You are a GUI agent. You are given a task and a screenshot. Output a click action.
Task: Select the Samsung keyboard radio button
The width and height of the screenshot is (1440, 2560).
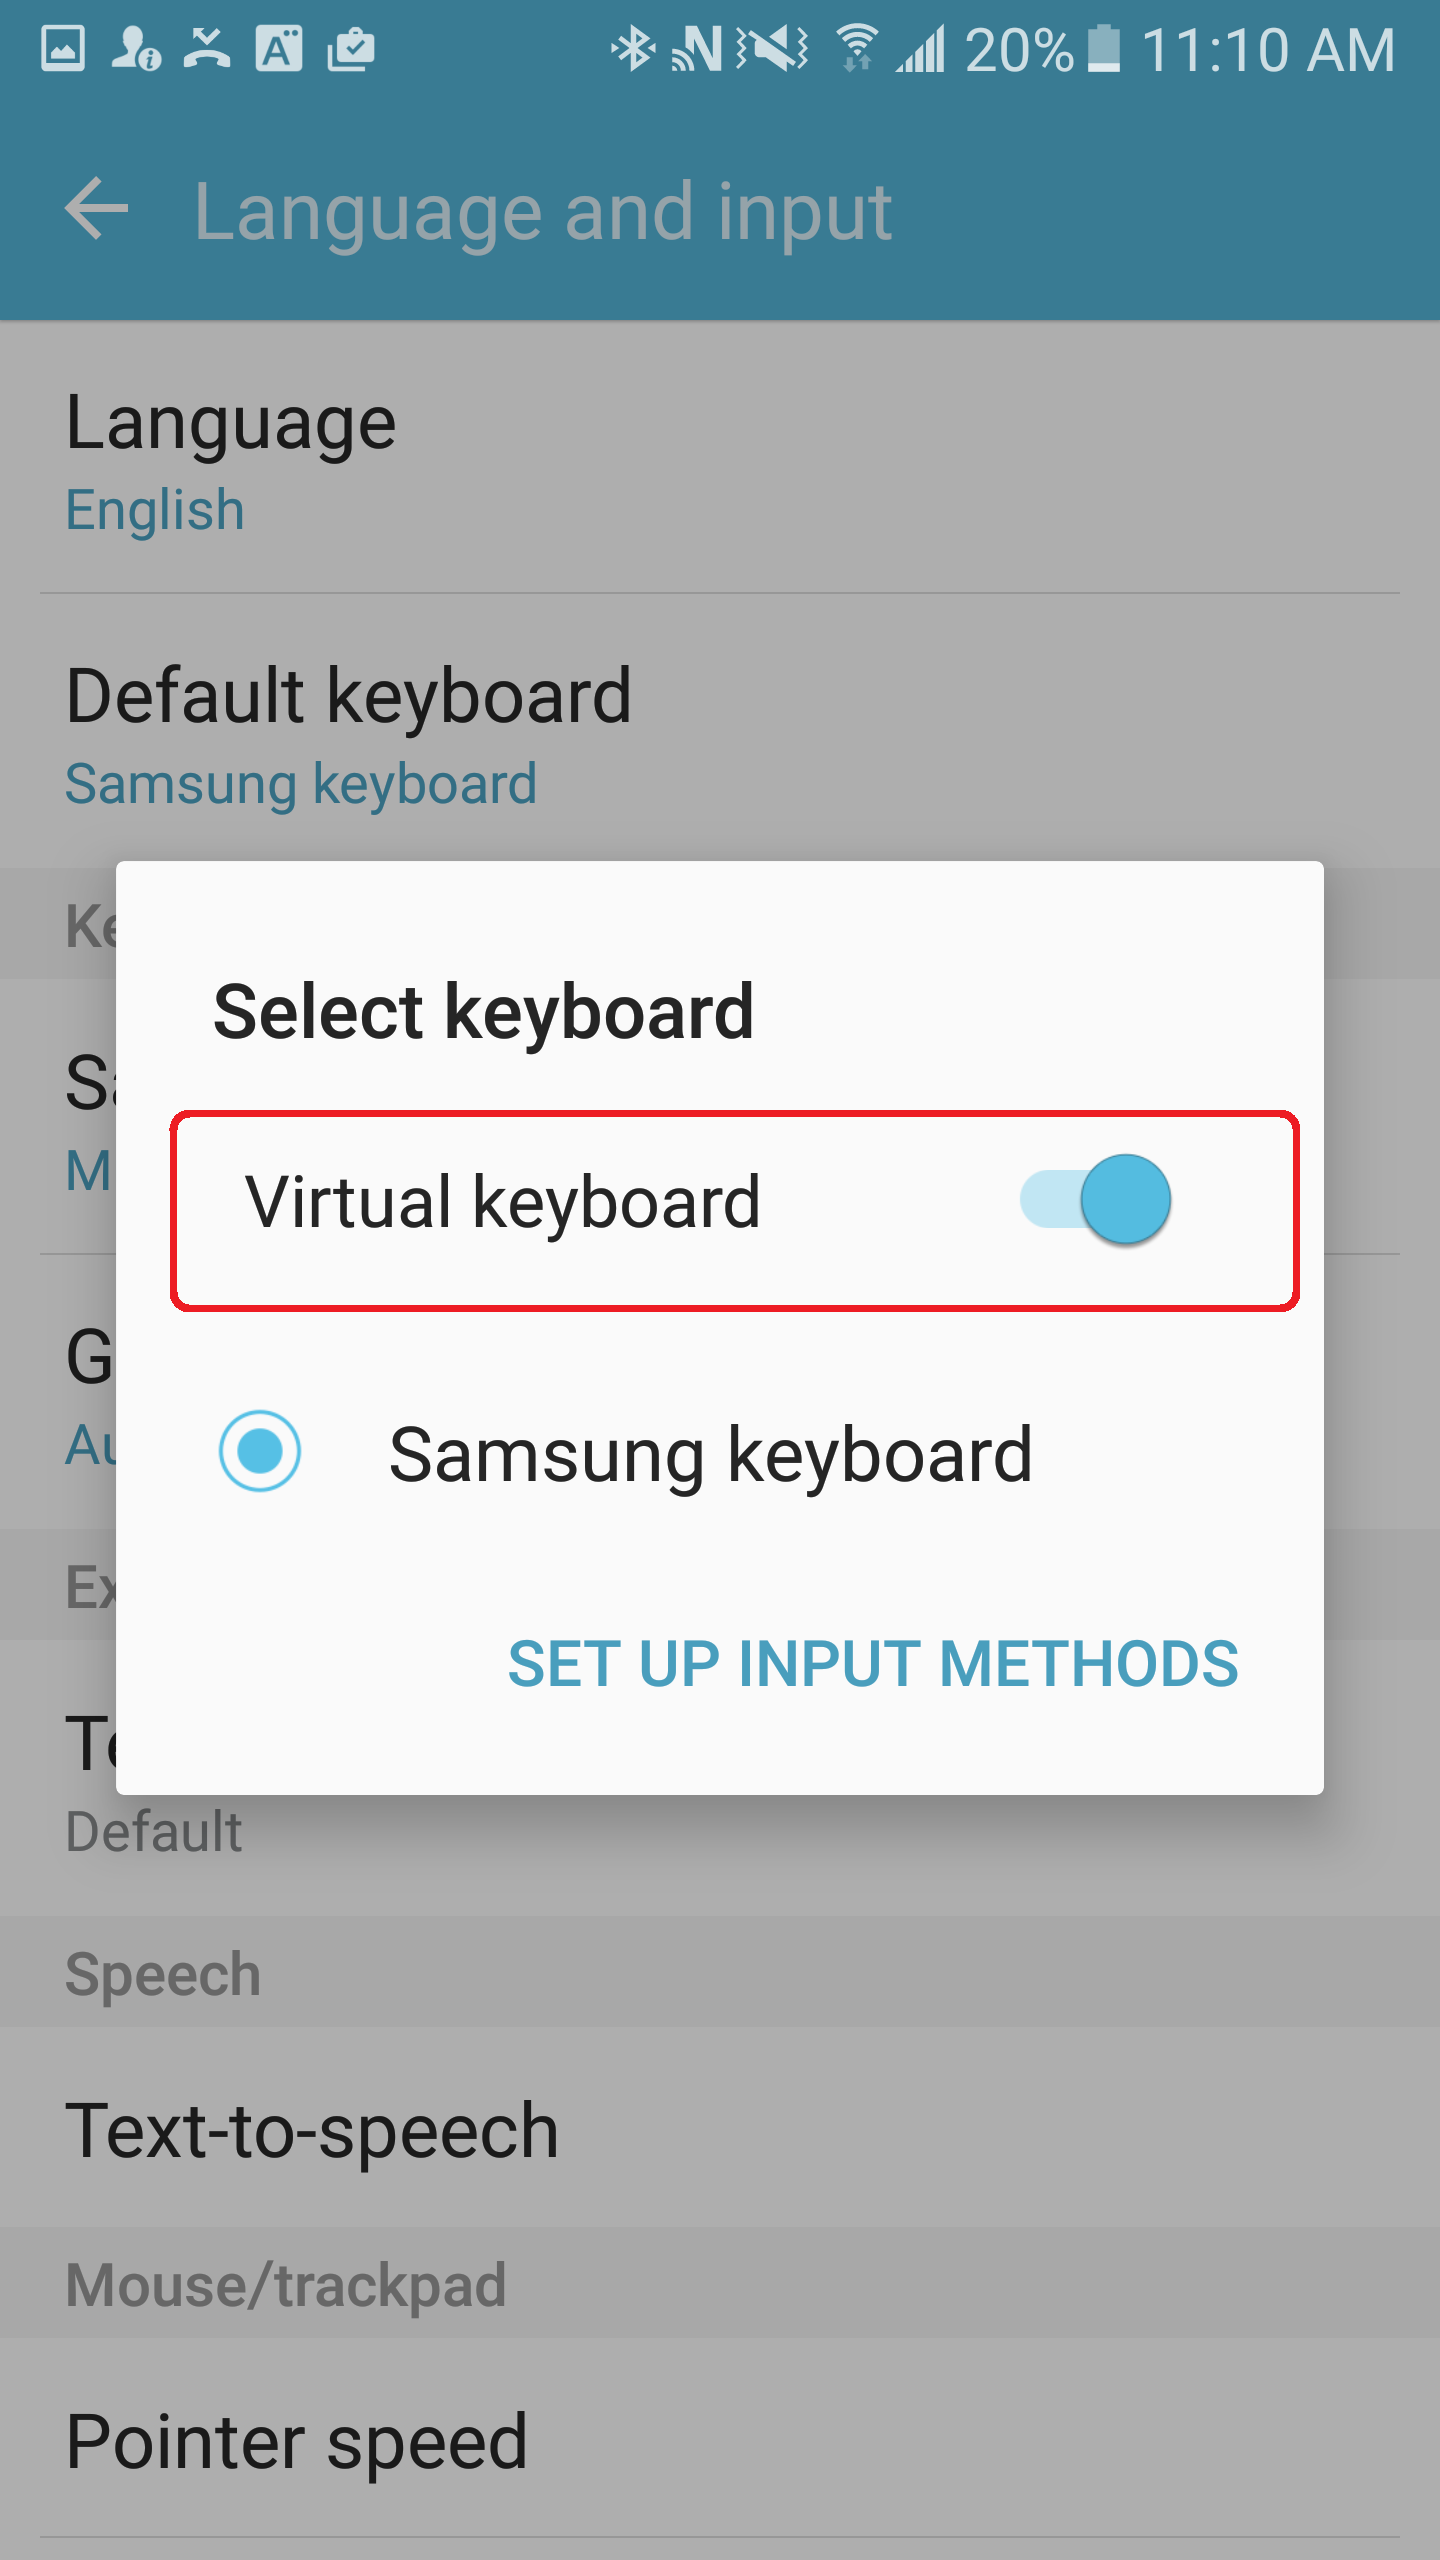pyautogui.click(x=260, y=1451)
